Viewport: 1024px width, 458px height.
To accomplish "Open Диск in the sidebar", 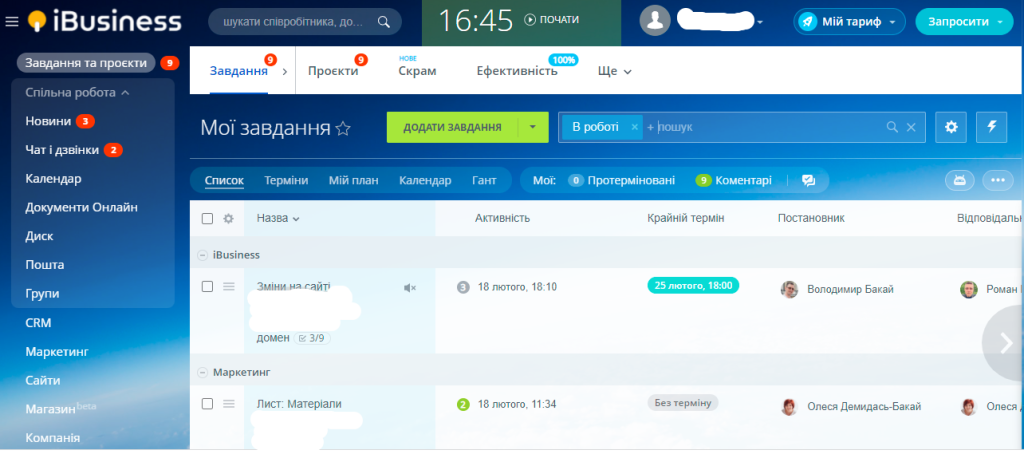I will (x=39, y=236).
